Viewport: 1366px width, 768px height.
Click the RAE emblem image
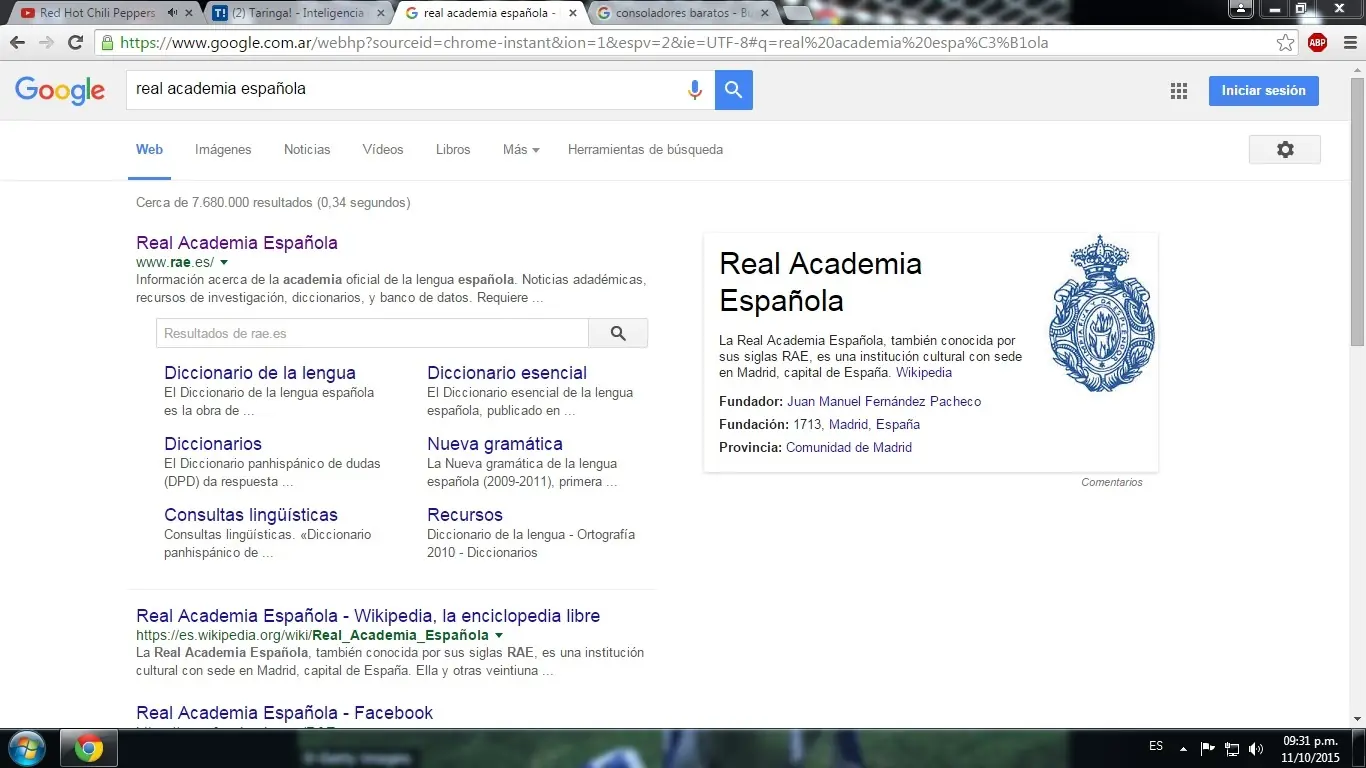click(1101, 314)
